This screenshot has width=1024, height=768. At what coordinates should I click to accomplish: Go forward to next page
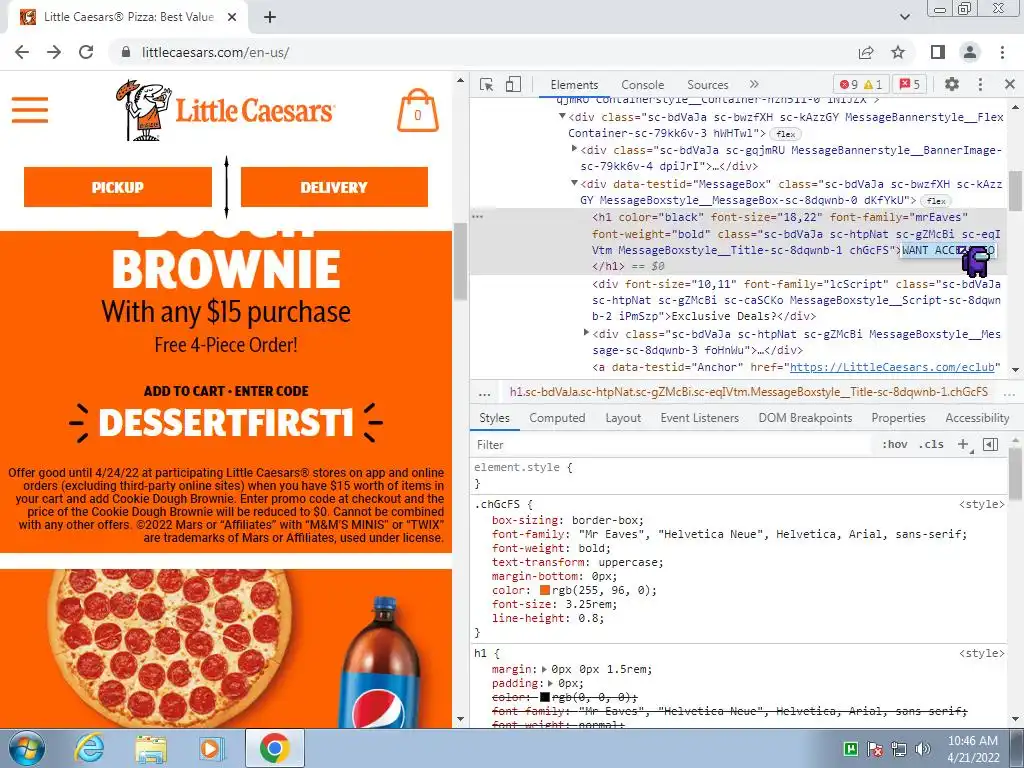click(x=54, y=52)
